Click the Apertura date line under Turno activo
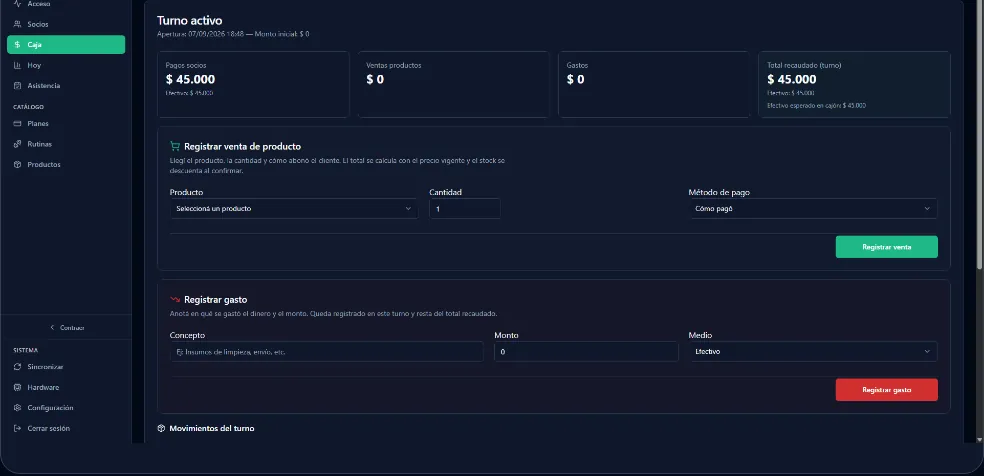 coord(233,34)
